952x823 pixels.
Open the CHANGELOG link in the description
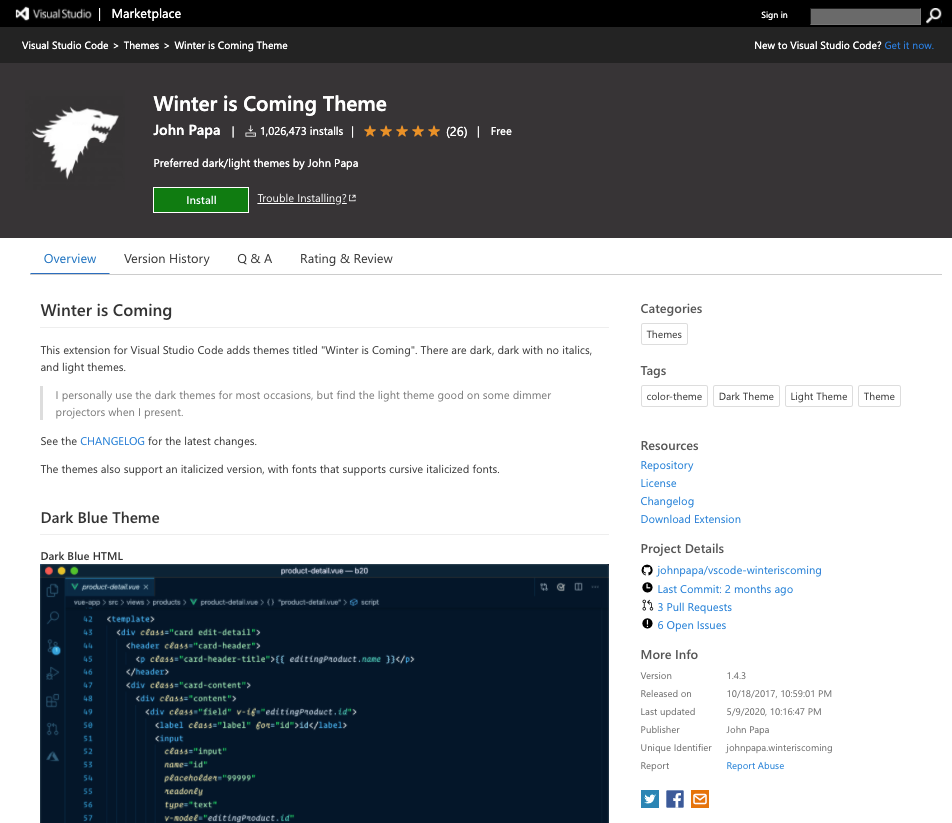(112, 440)
